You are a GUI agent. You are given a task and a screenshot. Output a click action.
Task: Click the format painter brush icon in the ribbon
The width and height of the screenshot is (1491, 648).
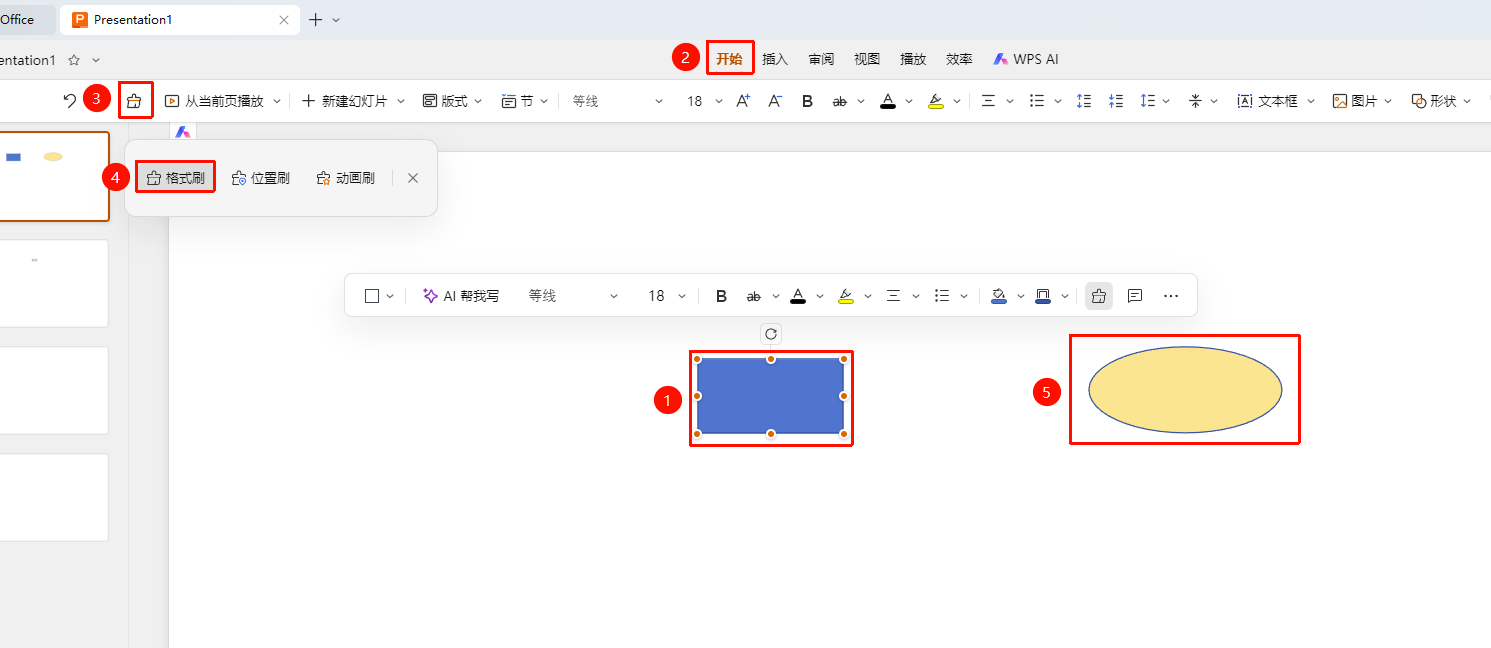coord(135,101)
